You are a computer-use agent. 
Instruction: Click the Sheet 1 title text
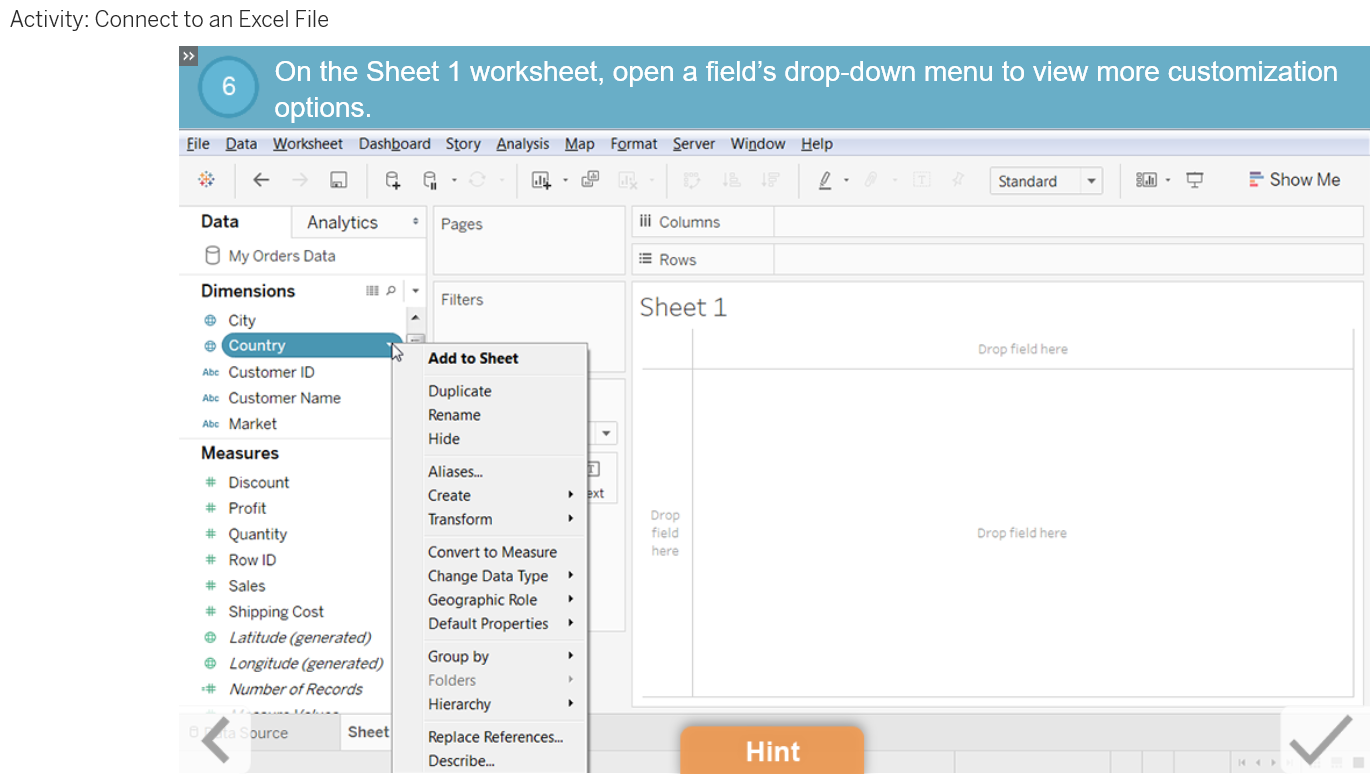click(x=683, y=307)
